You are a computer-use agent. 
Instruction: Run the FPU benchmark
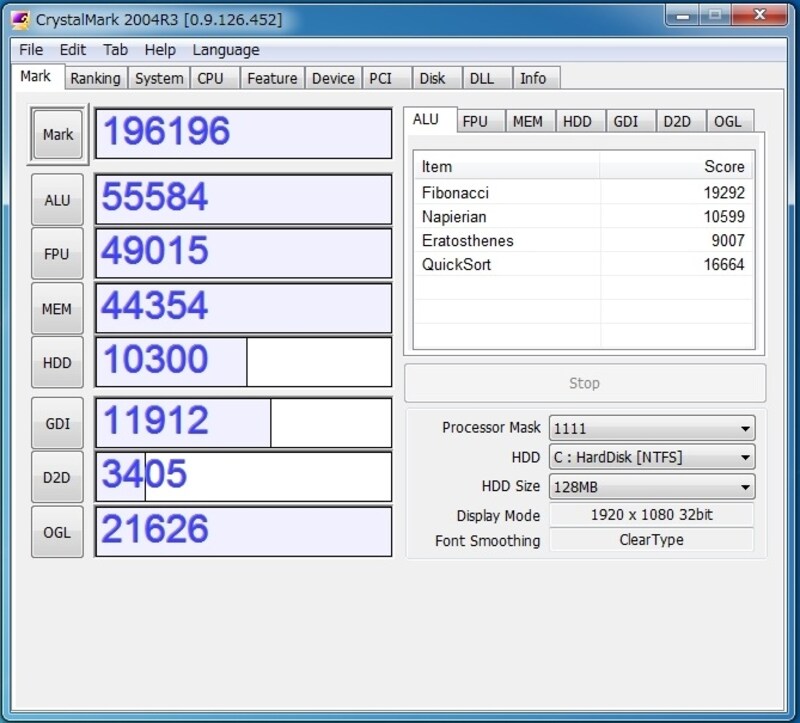click(56, 253)
